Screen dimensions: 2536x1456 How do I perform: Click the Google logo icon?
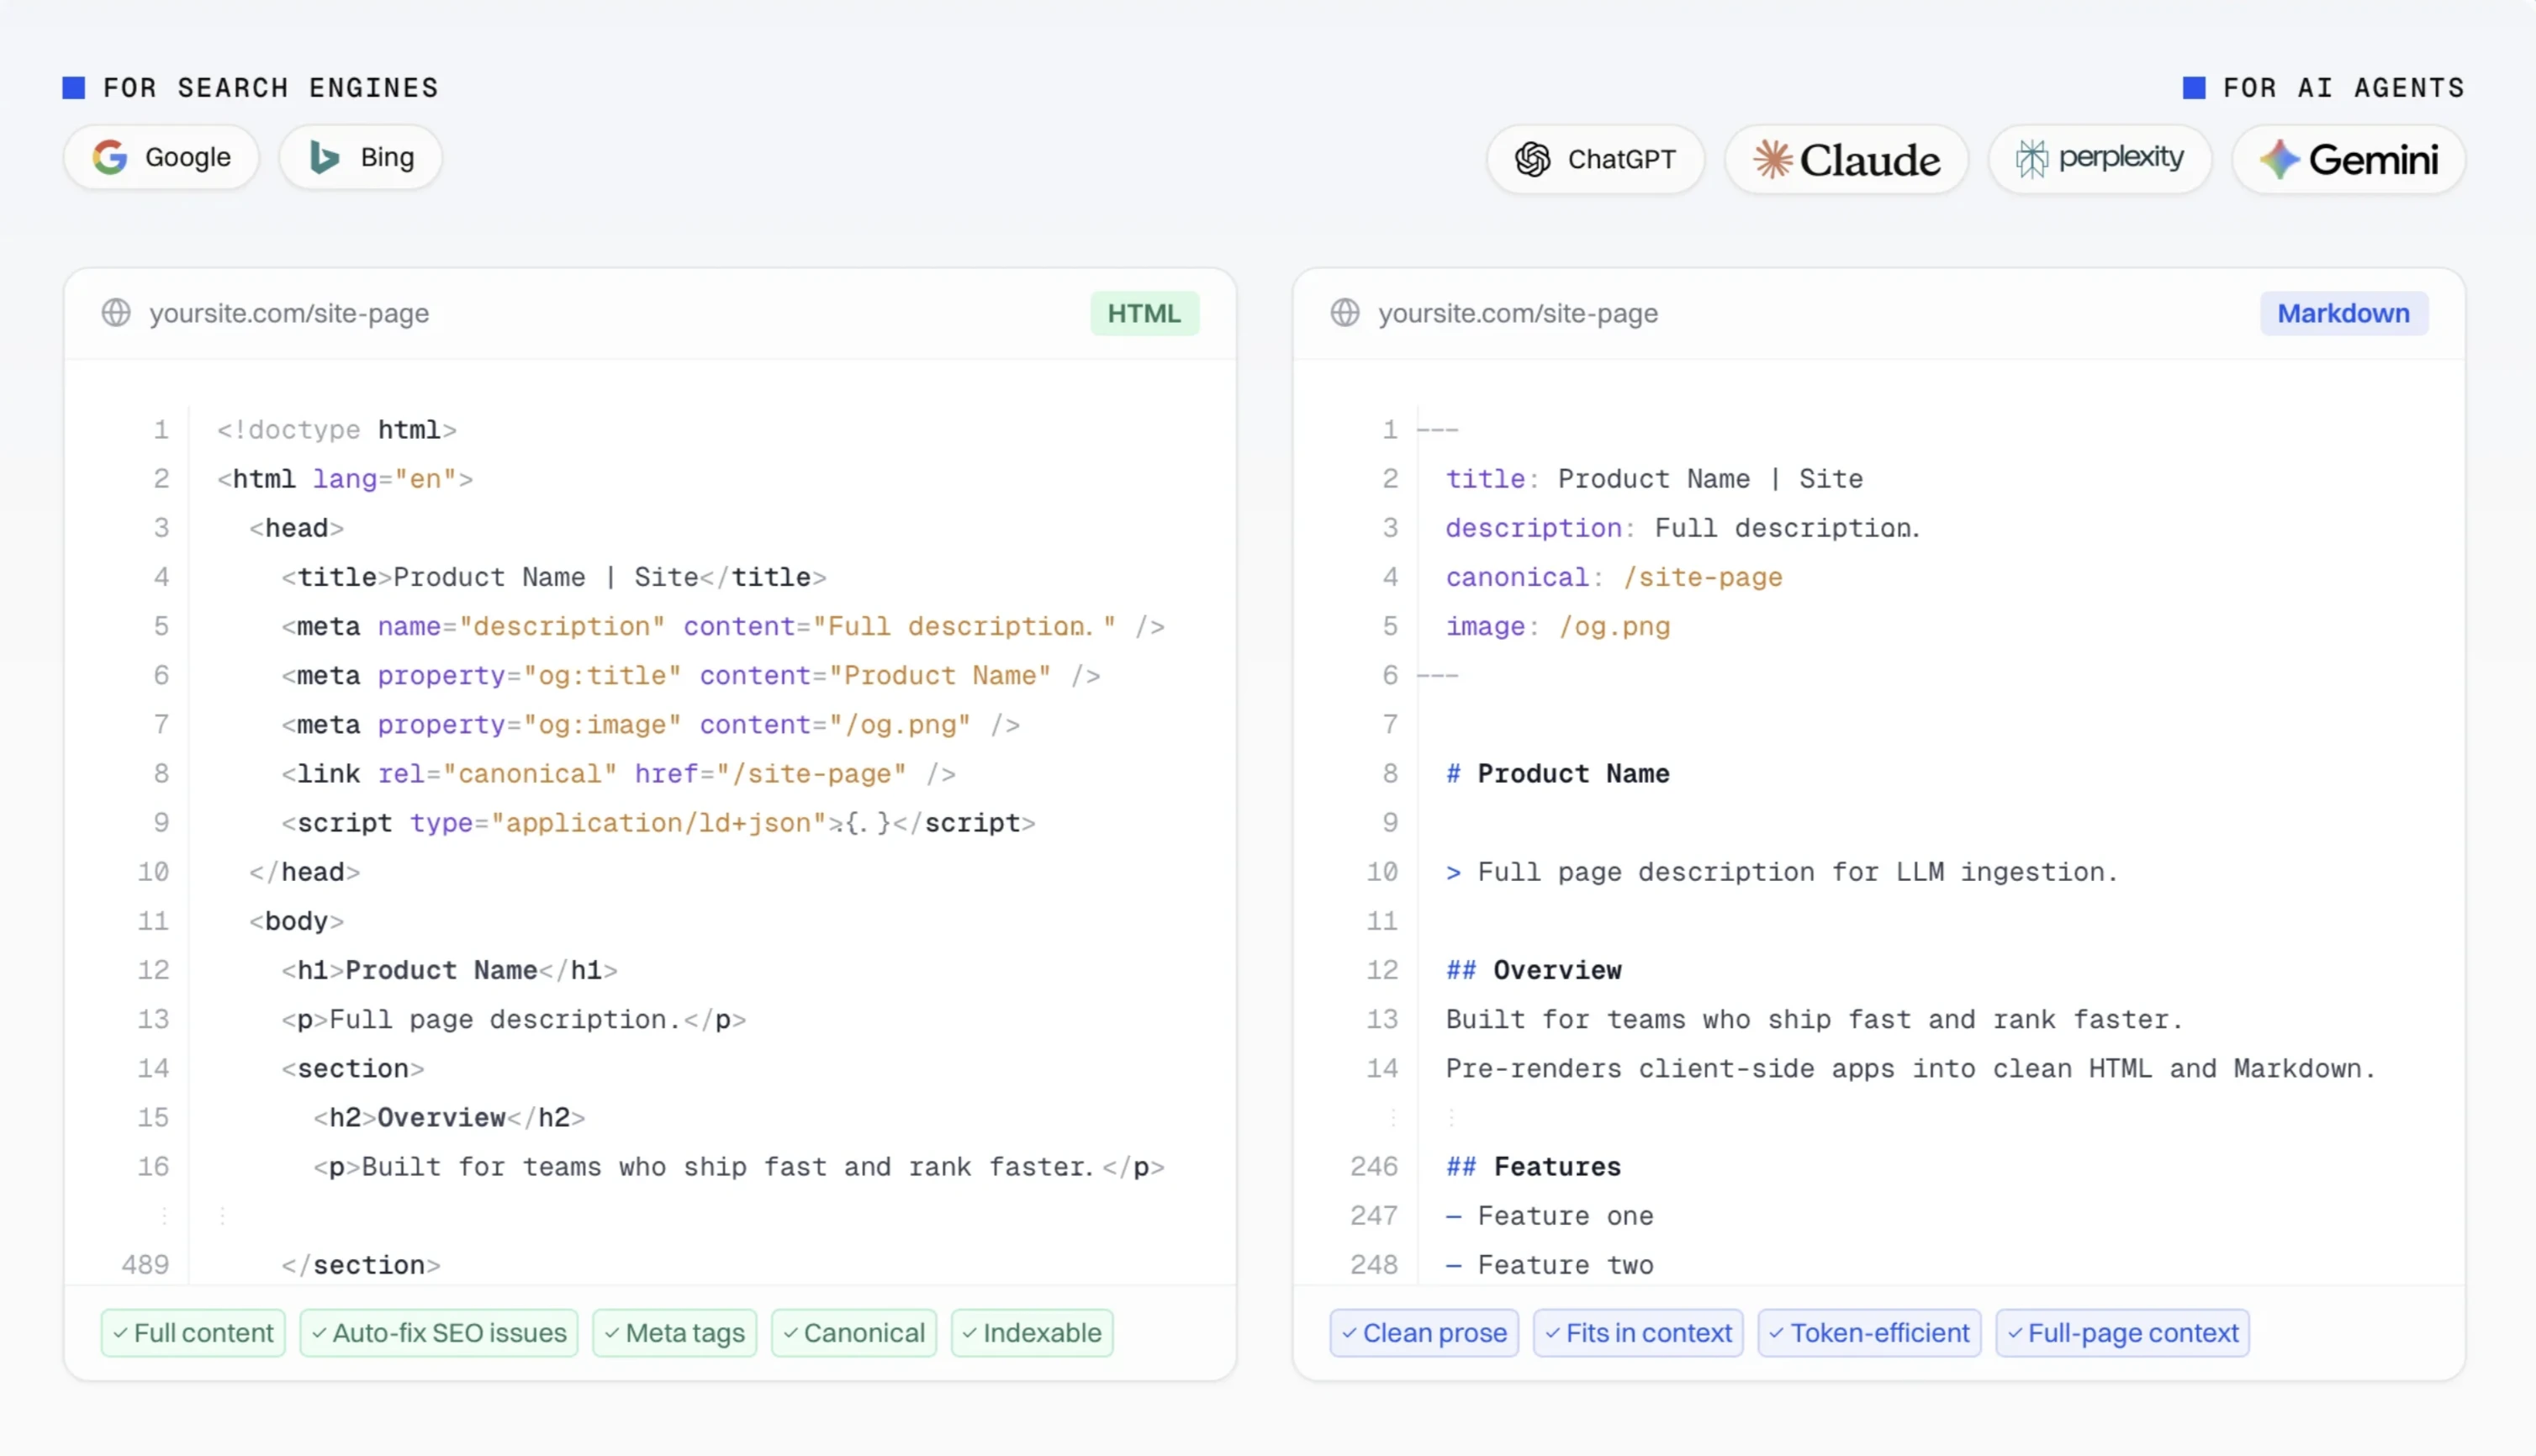(109, 157)
